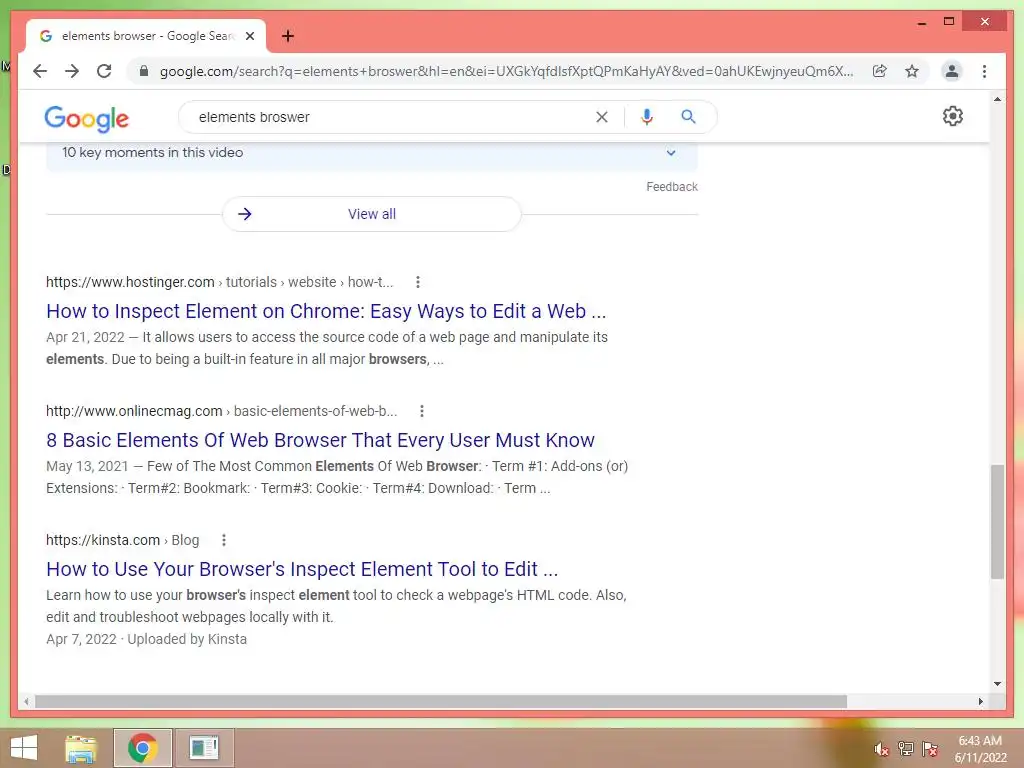Click the horizontal scrollbar thumb

[x=441, y=701]
